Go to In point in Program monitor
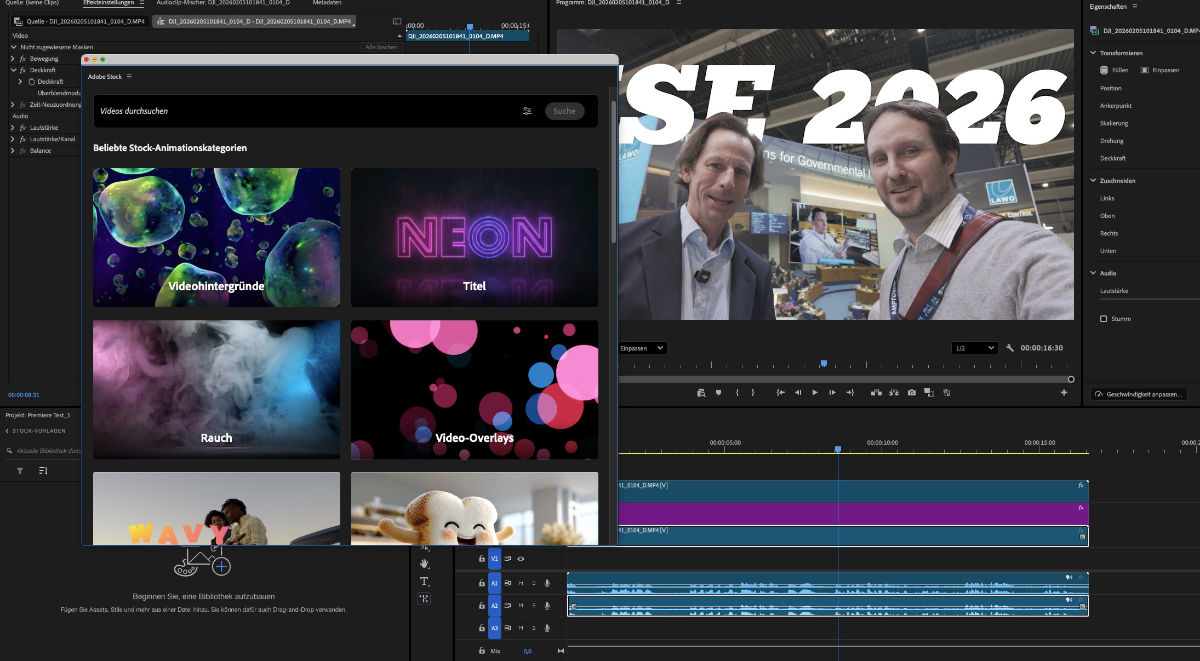Image resolution: width=1200 pixels, height=661 pixels. click(x=781, y=393)
